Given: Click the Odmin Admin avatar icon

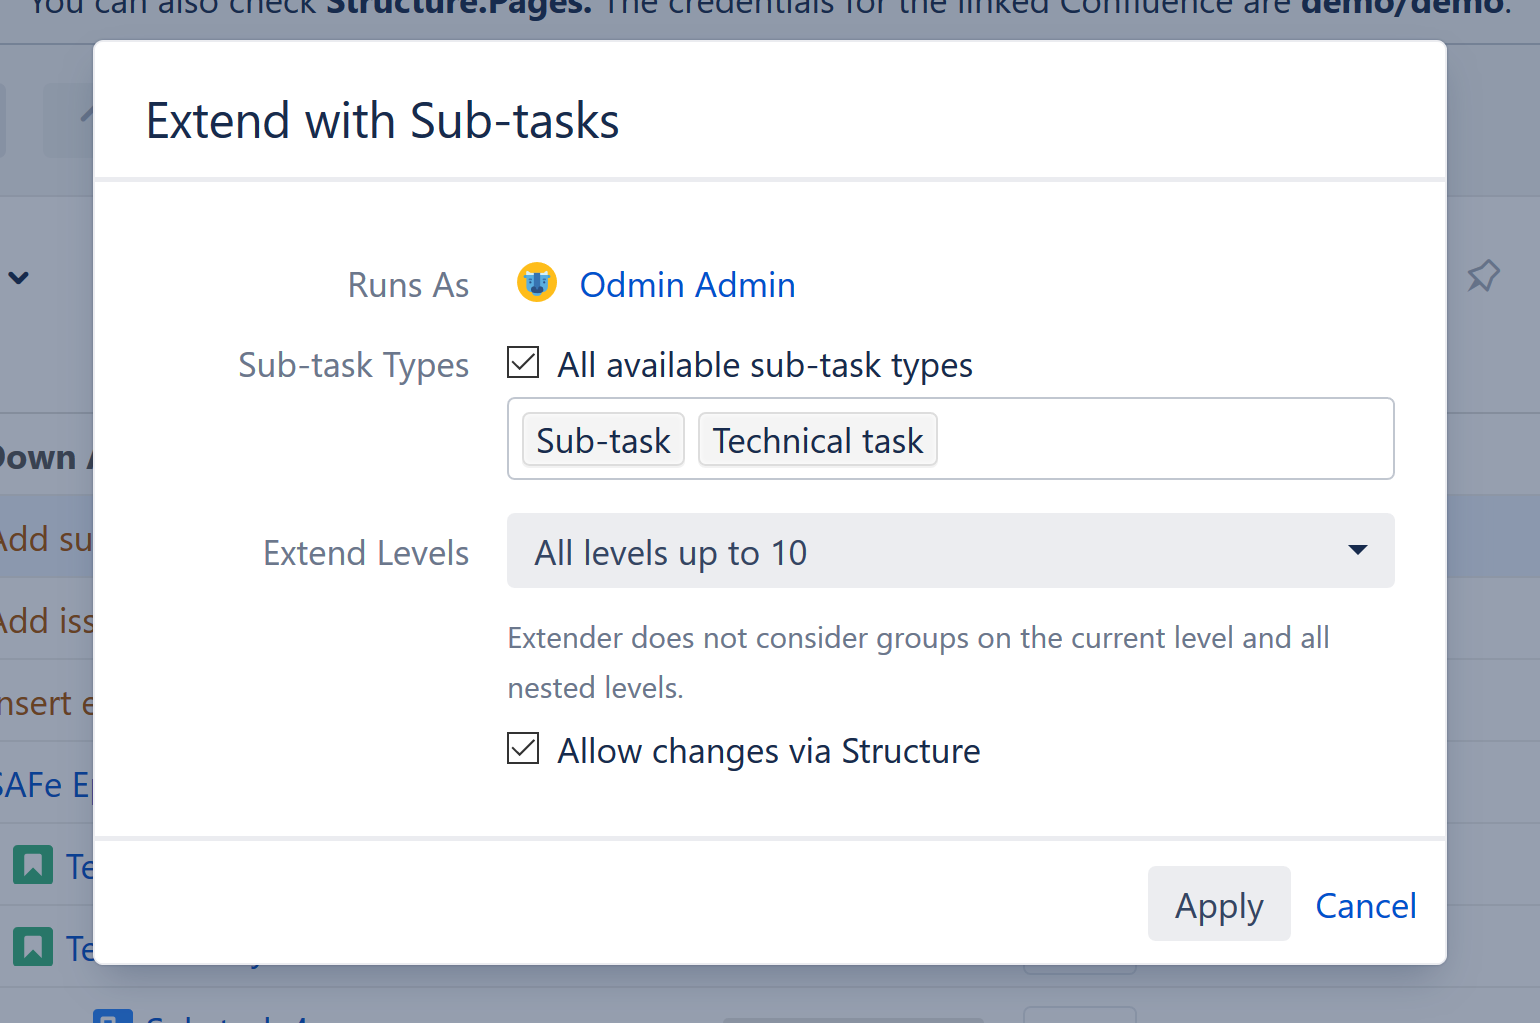Looking at the screenshot, I should click(x=536, y=283).
